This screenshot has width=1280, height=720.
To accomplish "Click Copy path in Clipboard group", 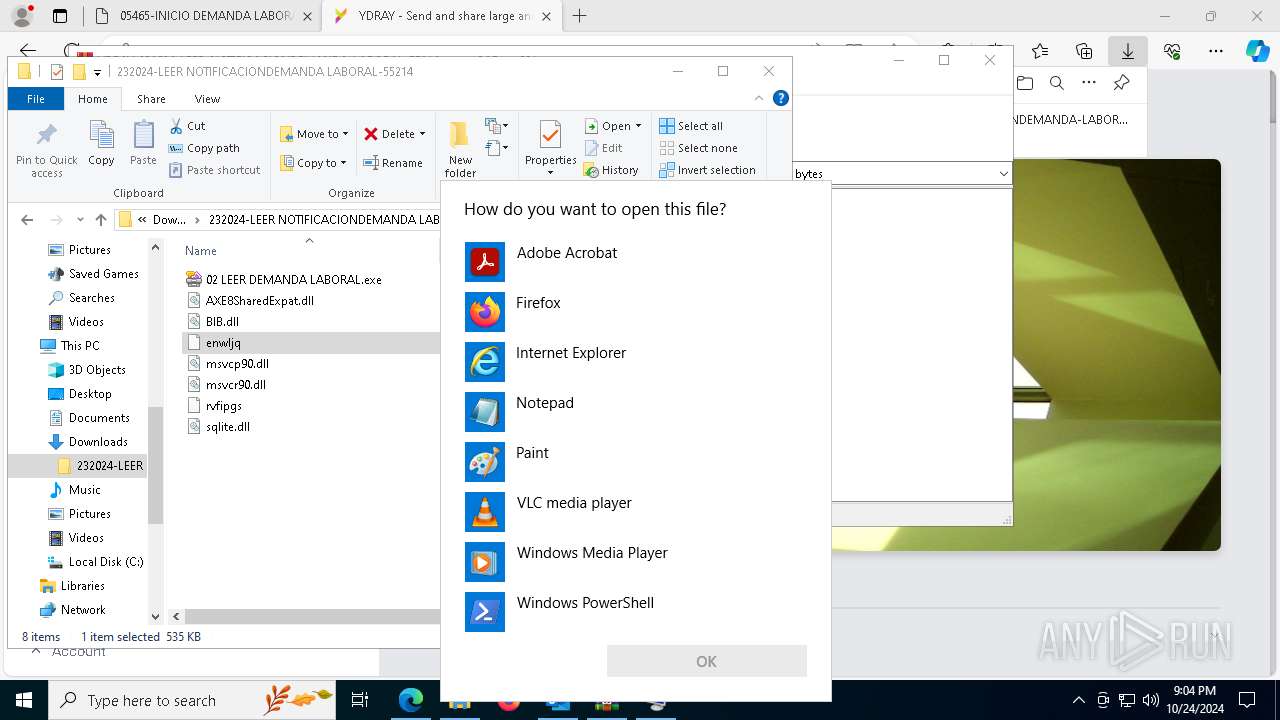I will pos(204,148).
